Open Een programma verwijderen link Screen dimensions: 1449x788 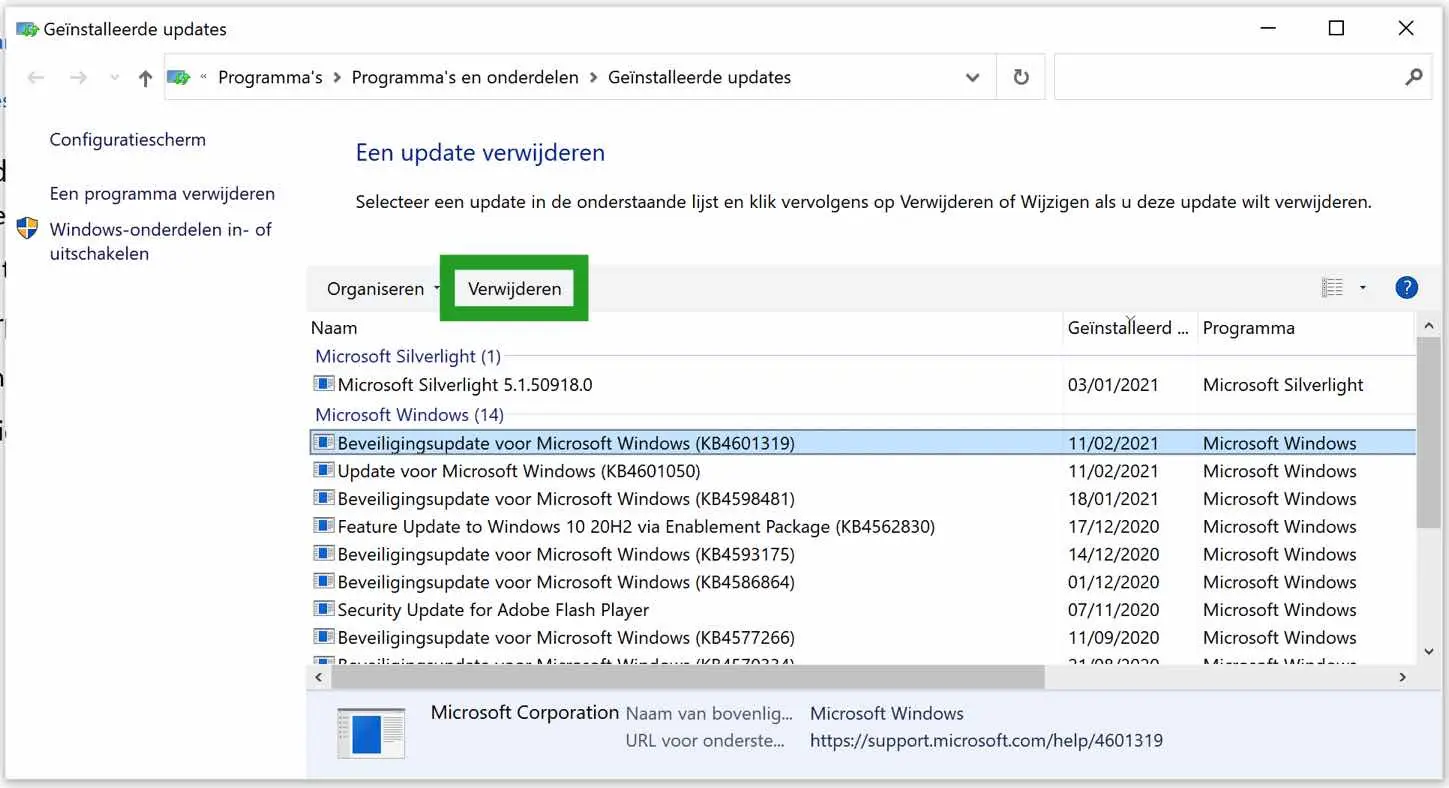click(x=162, y=194)
